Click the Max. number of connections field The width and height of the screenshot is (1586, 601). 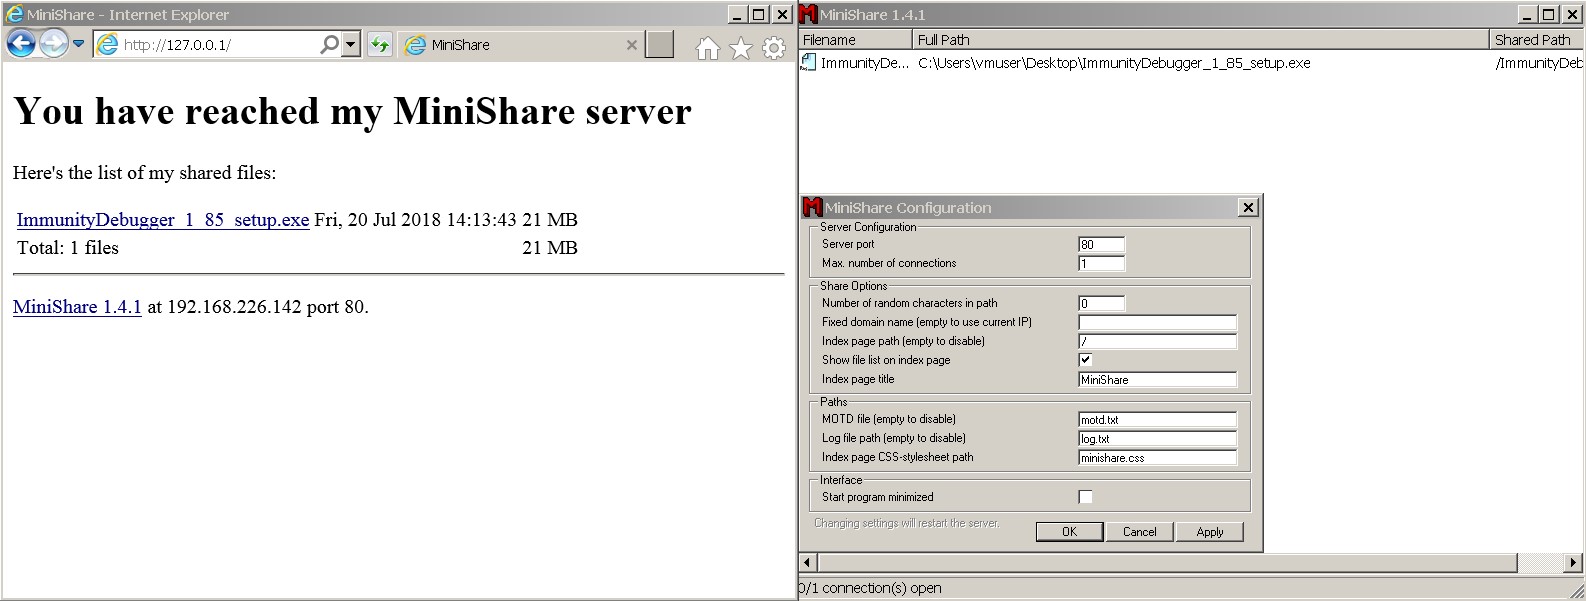[1101, 264]
